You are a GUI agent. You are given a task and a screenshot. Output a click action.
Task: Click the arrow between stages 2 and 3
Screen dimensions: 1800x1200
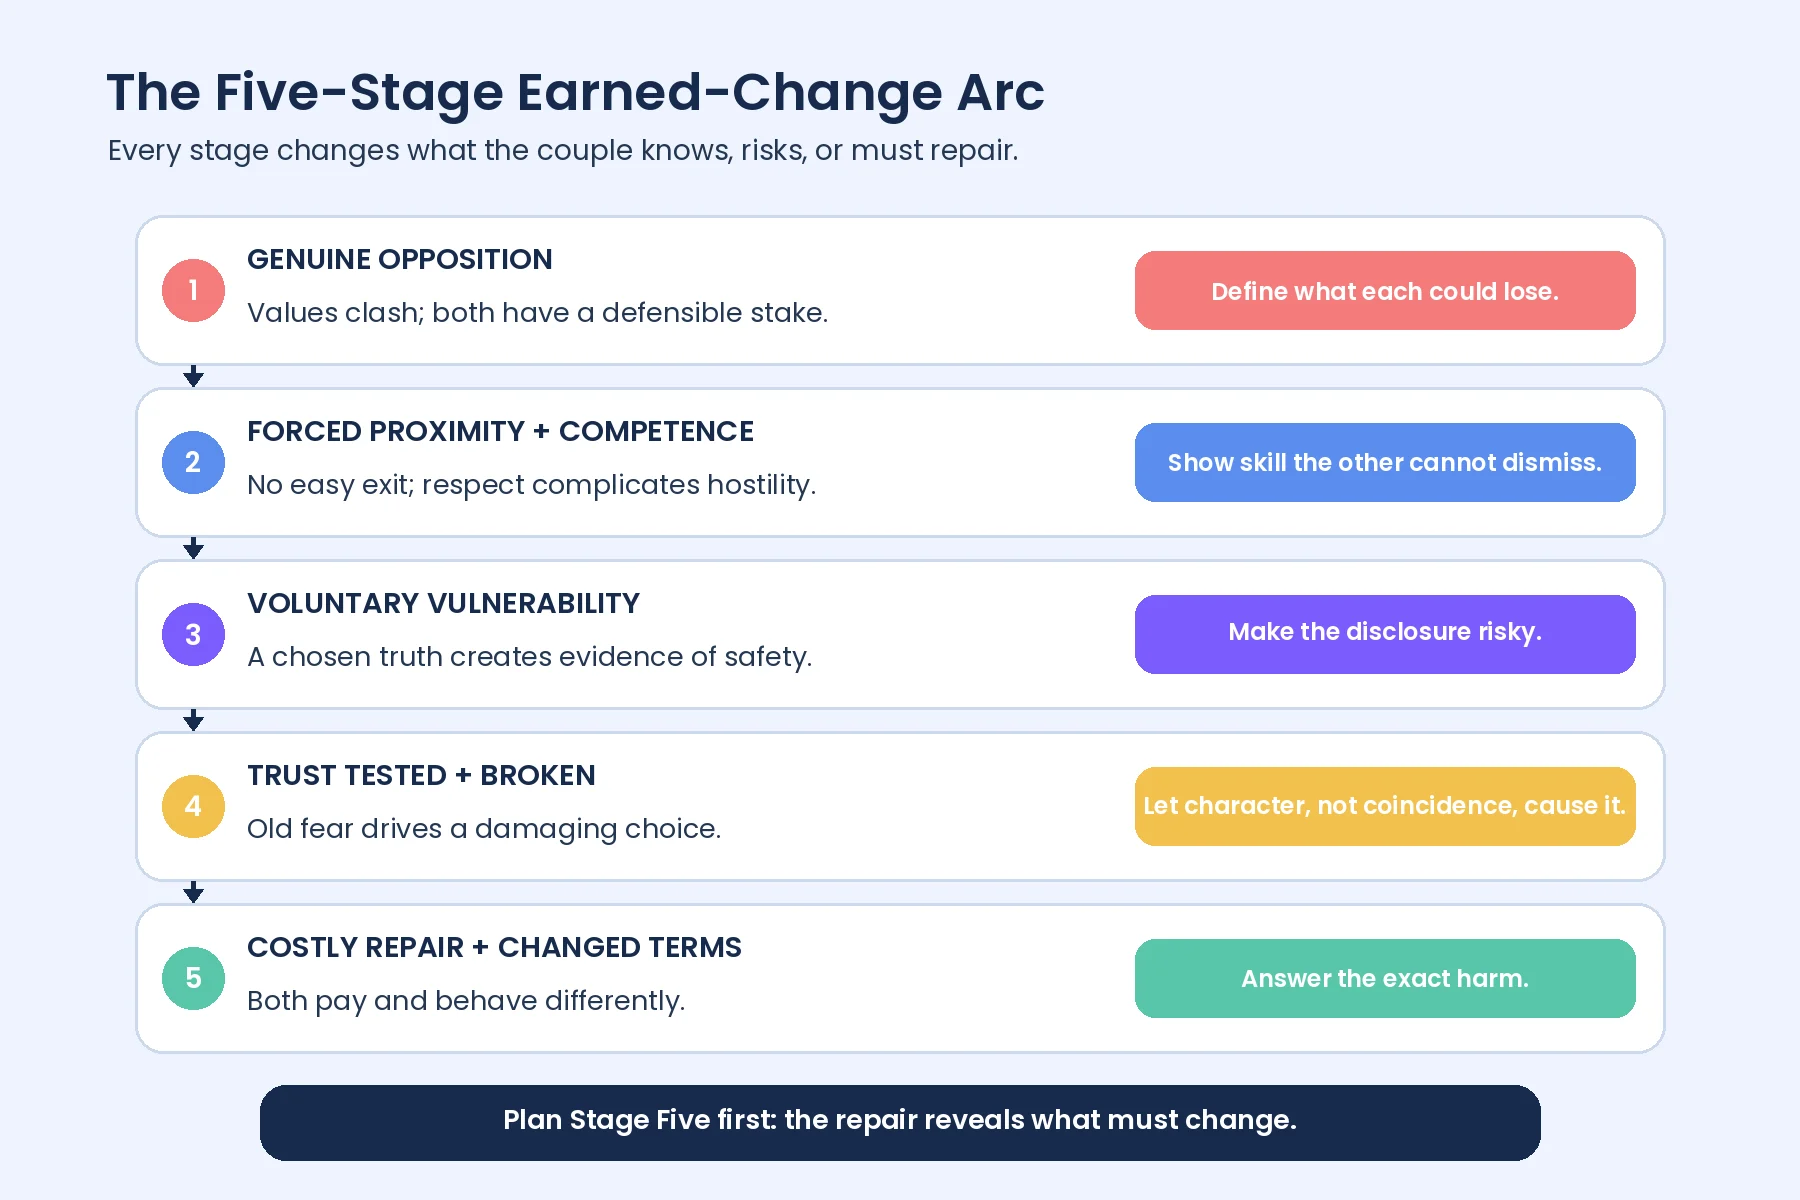click(x=194, y=549)
